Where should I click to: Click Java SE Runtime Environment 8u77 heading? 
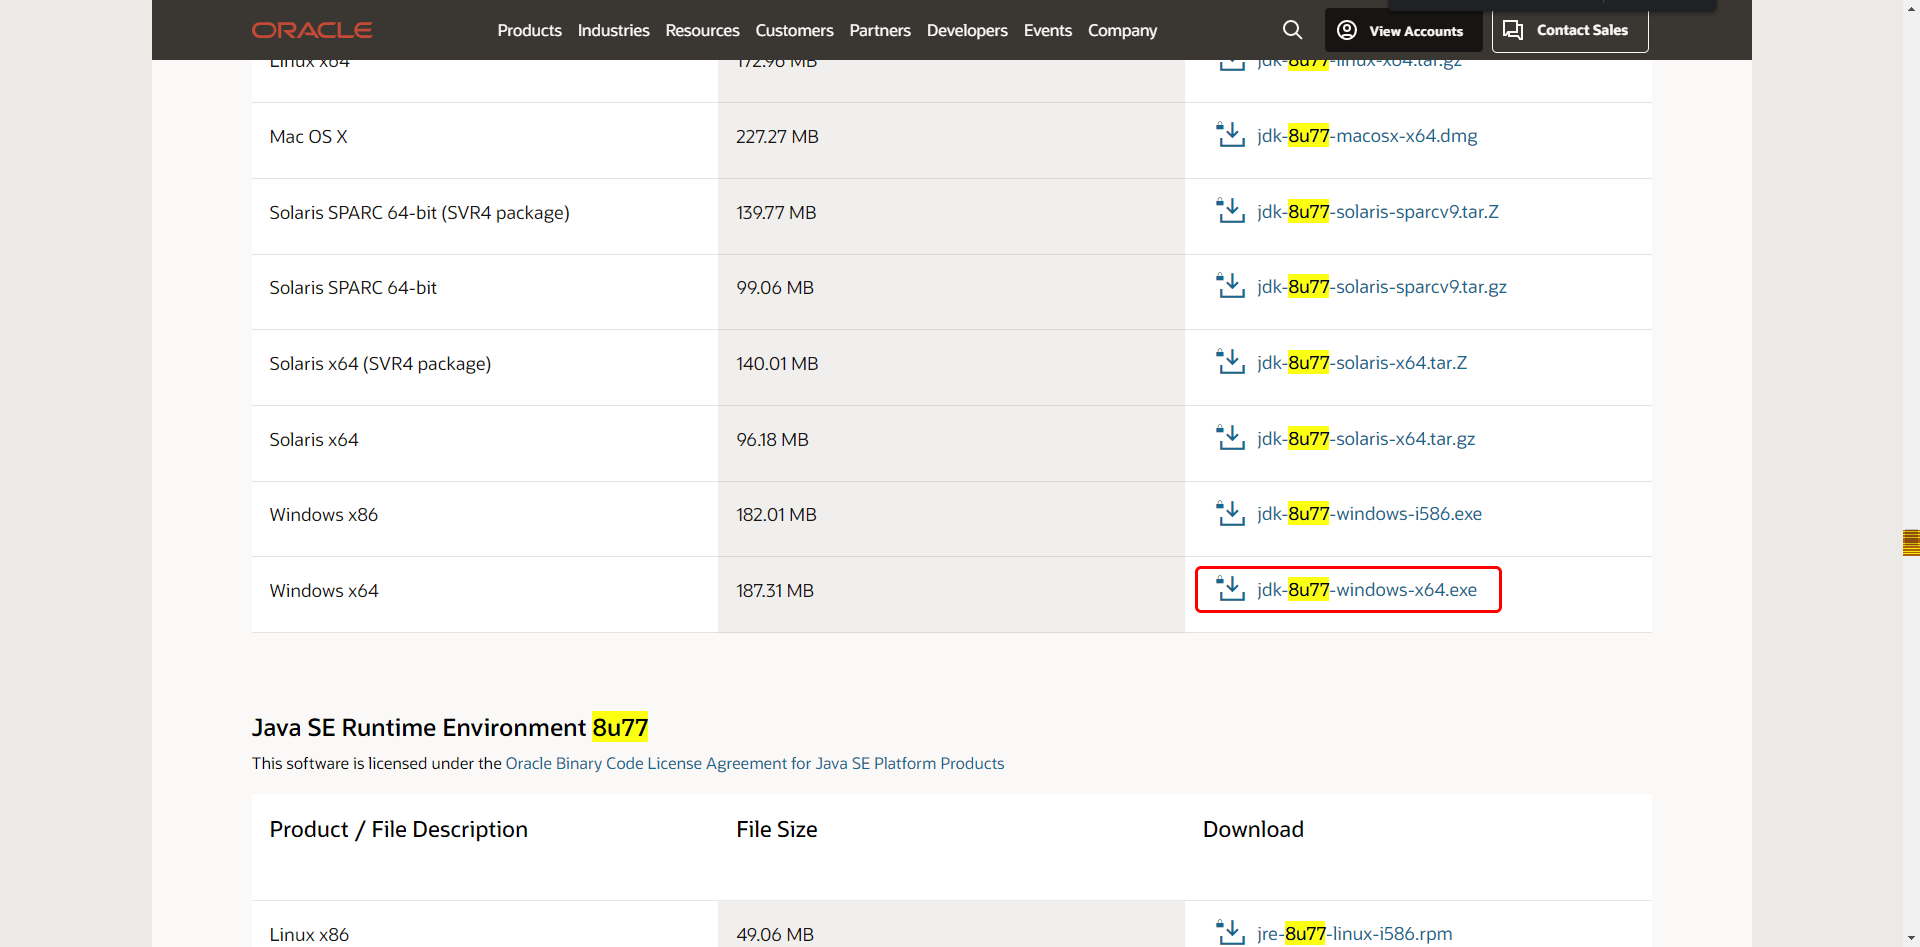(450, 727)
